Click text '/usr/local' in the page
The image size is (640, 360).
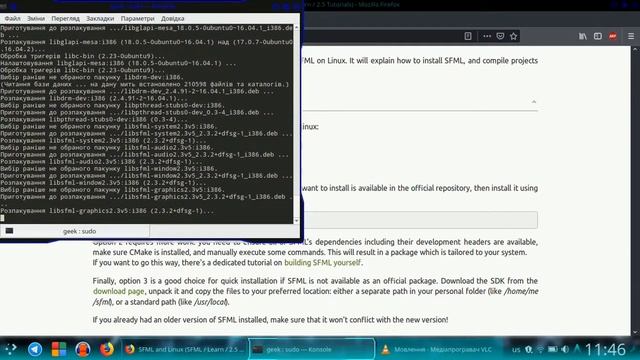[x=211, y=302]
